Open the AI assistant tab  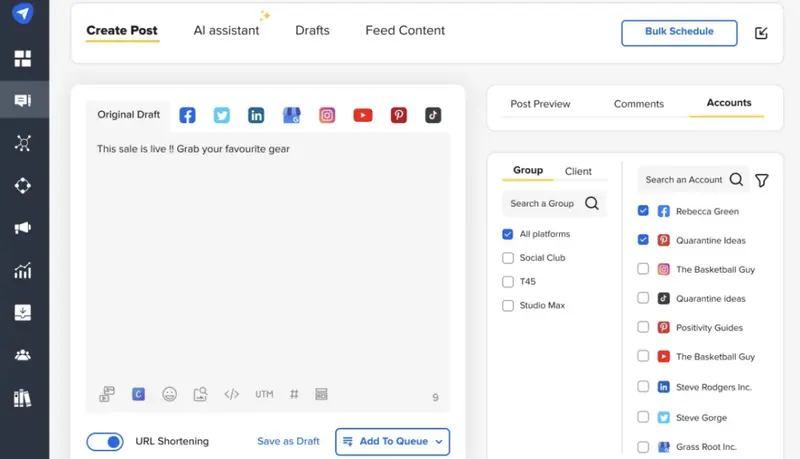[x=226, y=30]
